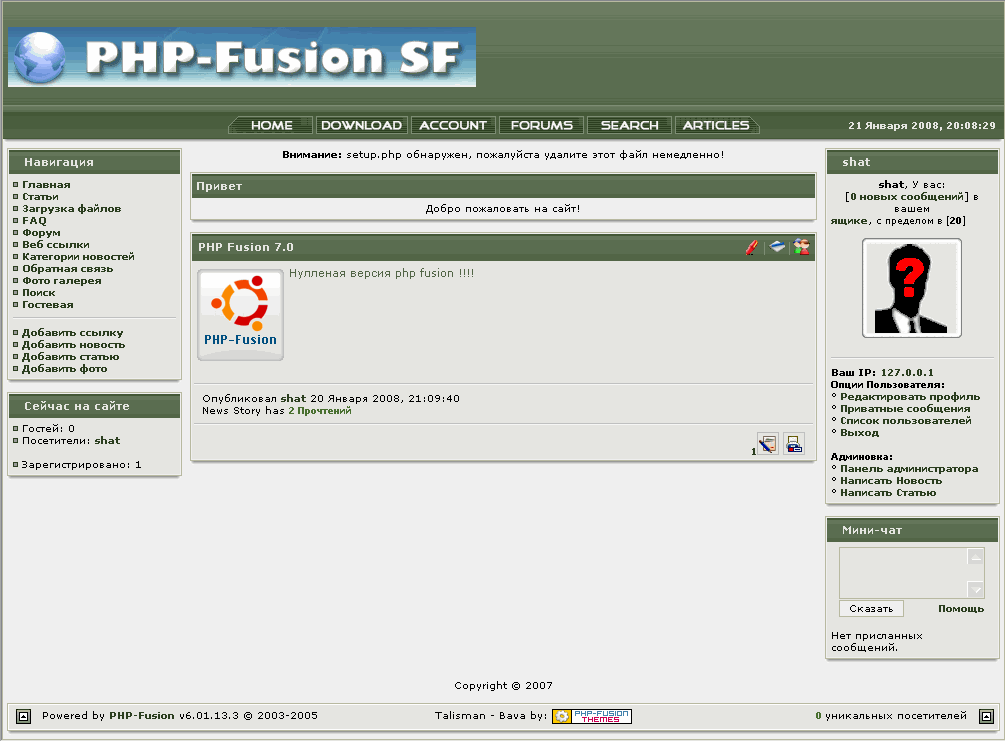This screenshot has width=1005, height=741.
Task: Click the IP address 127.0.0.1
Action: pos(907,373)
